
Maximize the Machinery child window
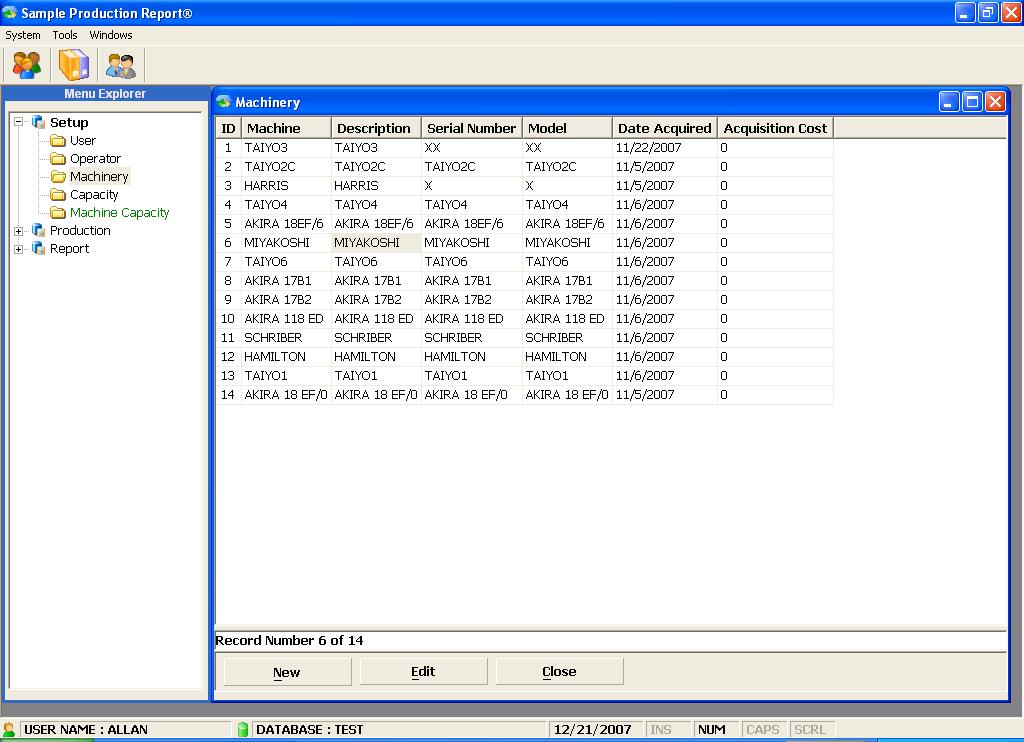[x=972, y=102]
